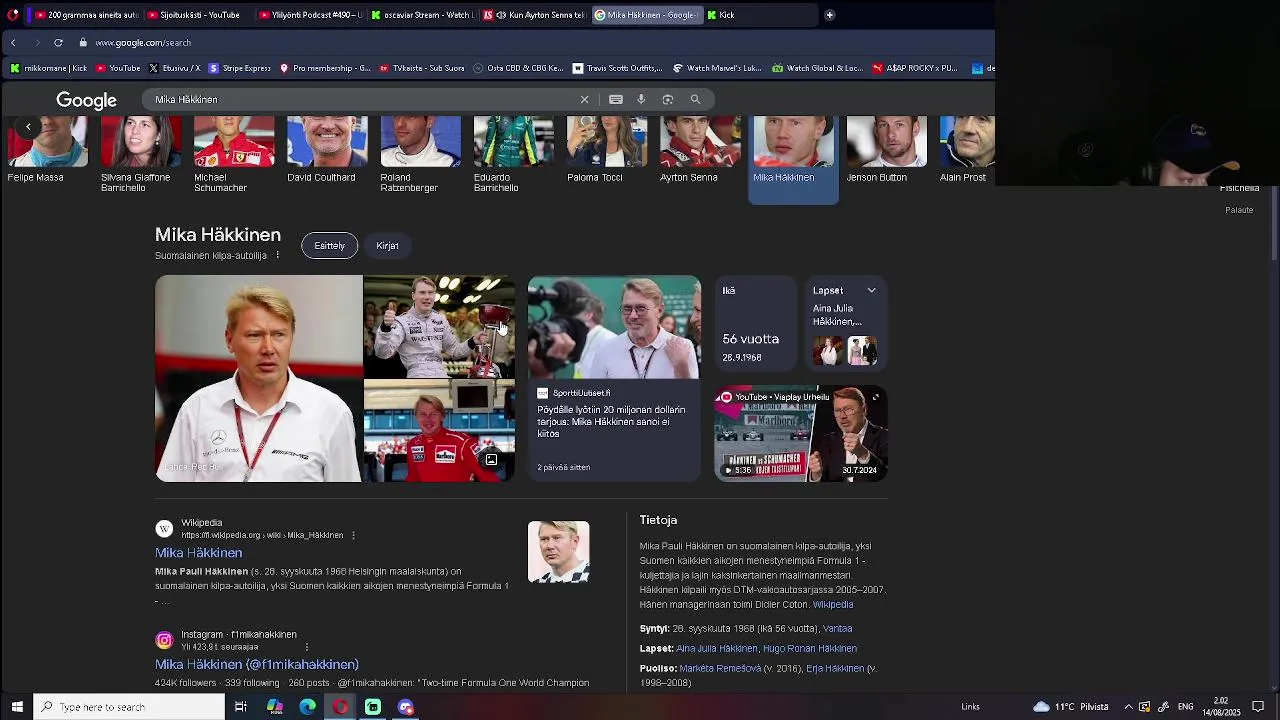
Task: Open the mikkomane | Kick bookmark
Action: 49,69
